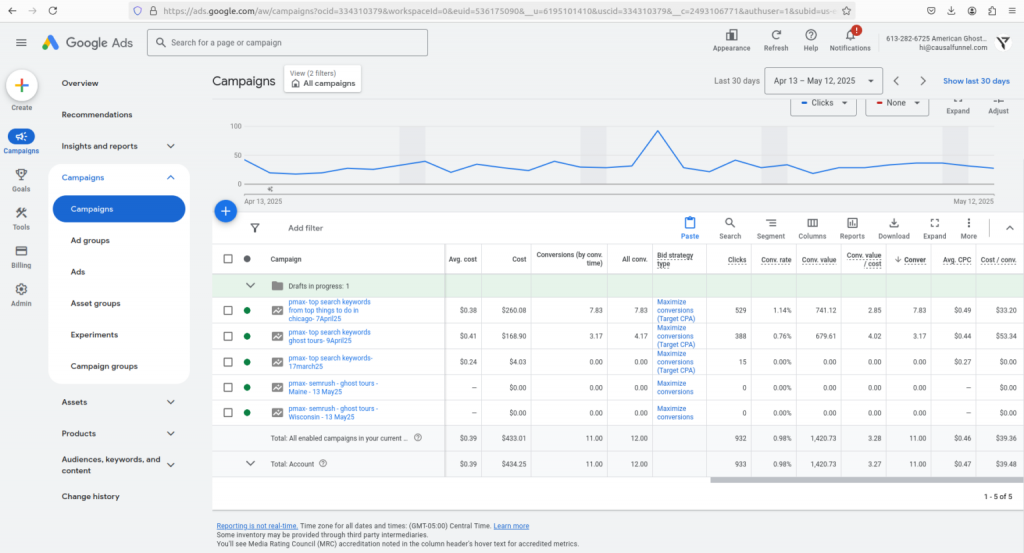
Task: Click the Download icon above the table
Action: [893, 227]
